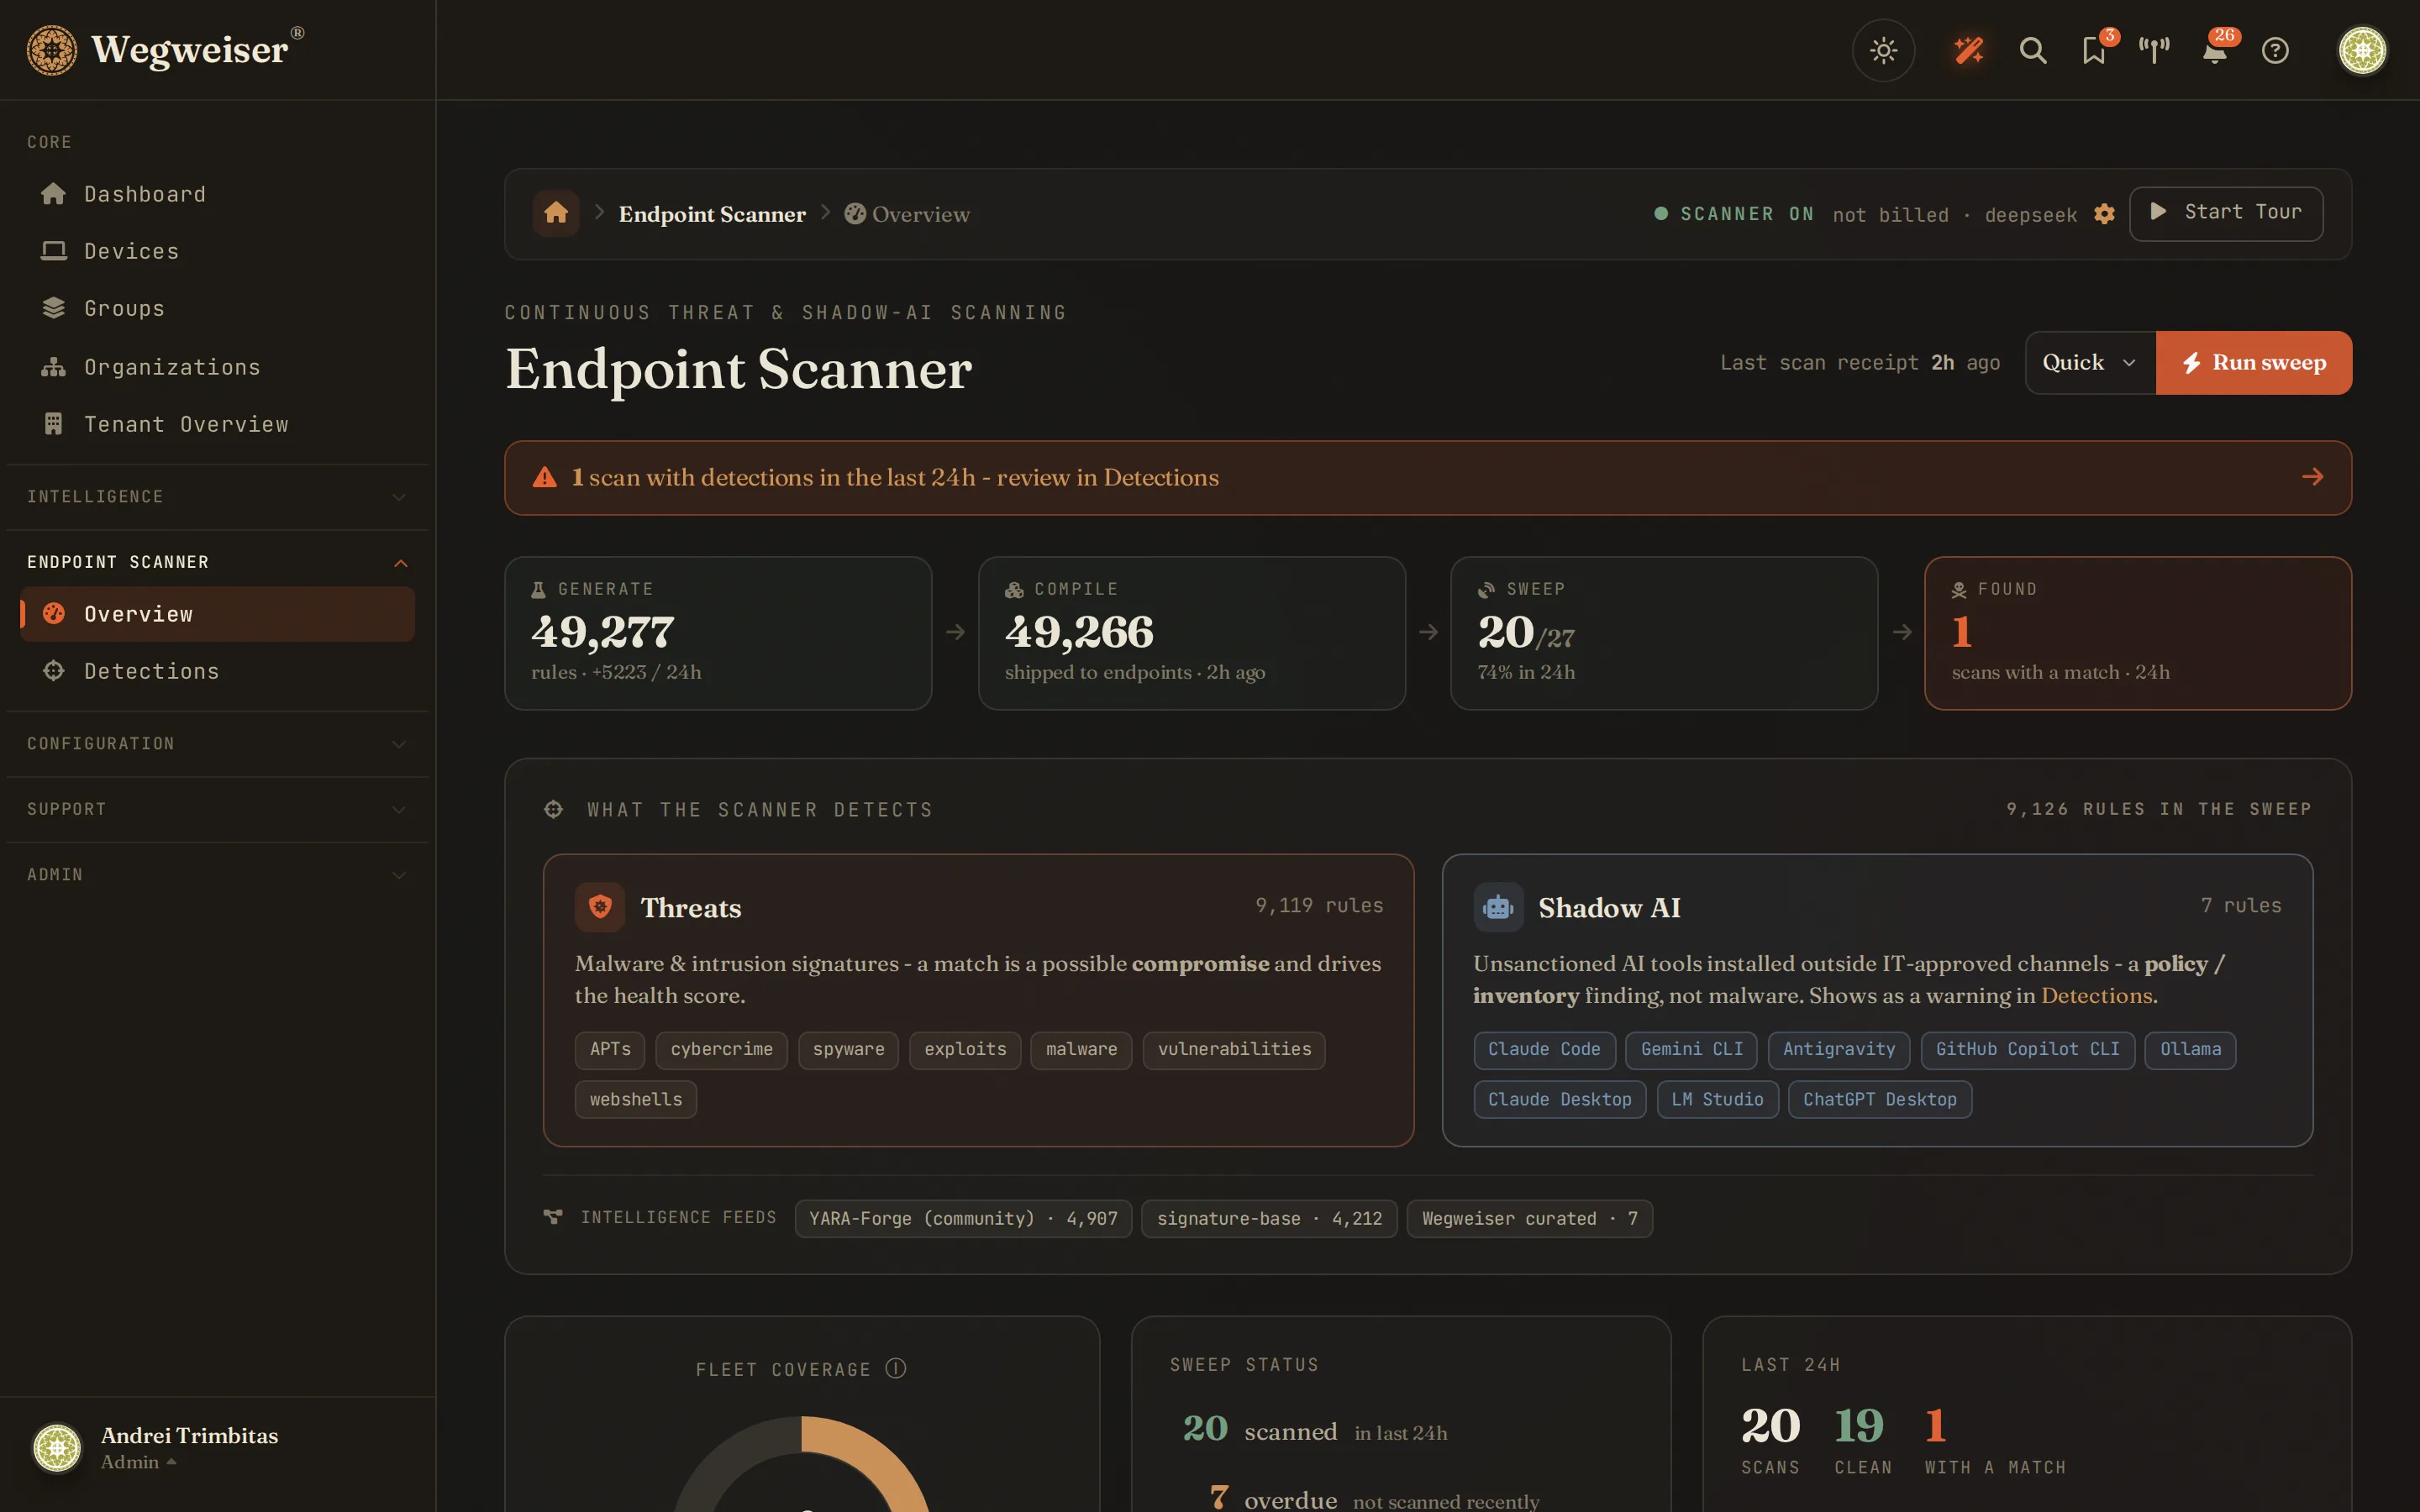Click ChatGPT Desktop tag
The image size is (2420, 1512).
coord(1879,1100)
